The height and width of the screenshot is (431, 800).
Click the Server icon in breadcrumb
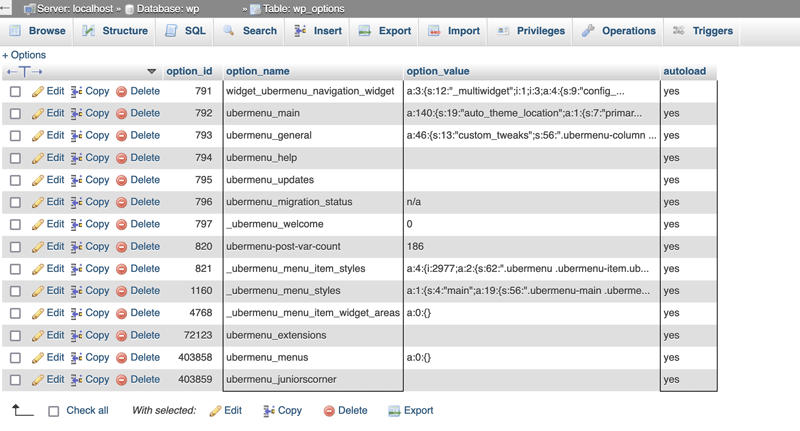[30, 9]
